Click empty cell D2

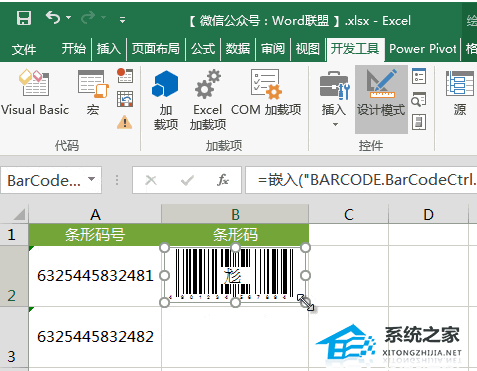pyautogui.click(x=429, y=276)
